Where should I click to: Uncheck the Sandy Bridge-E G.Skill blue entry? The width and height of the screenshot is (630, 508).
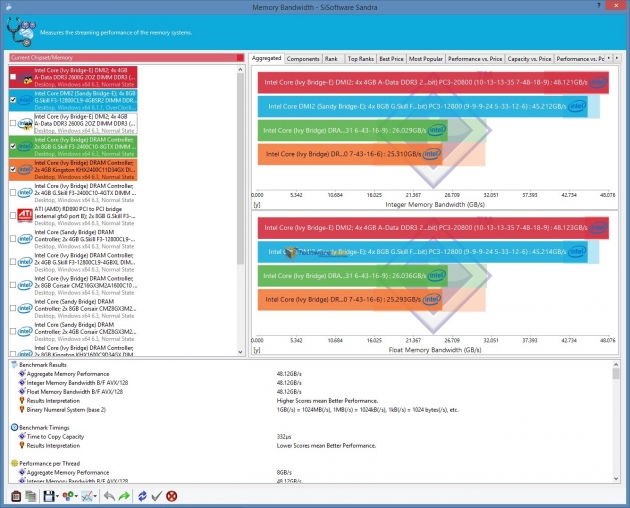[13, 100]
